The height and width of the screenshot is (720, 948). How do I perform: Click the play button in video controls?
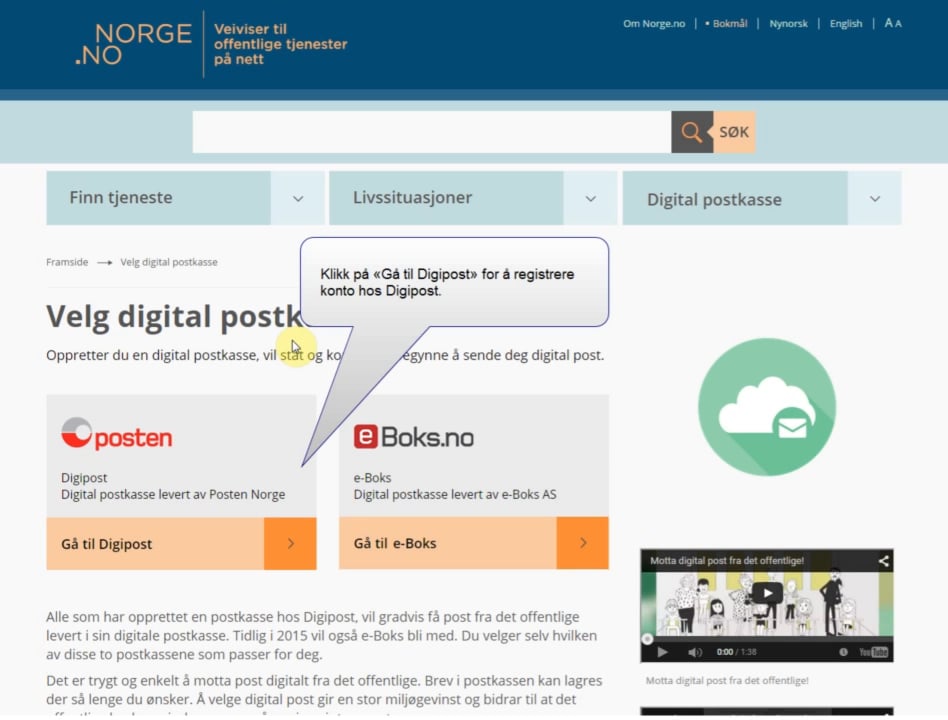point(662,652)
